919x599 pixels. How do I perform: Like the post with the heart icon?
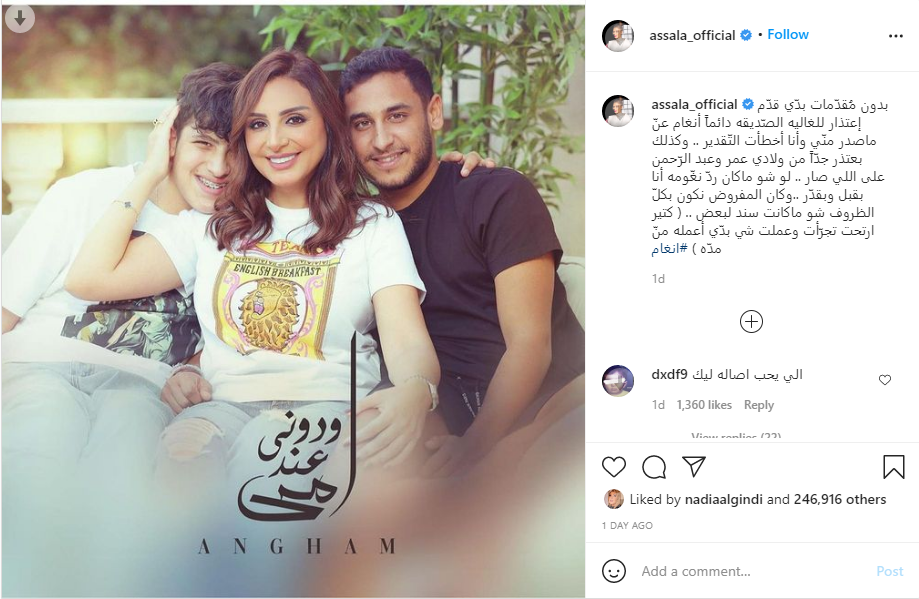tap(614, 467)
